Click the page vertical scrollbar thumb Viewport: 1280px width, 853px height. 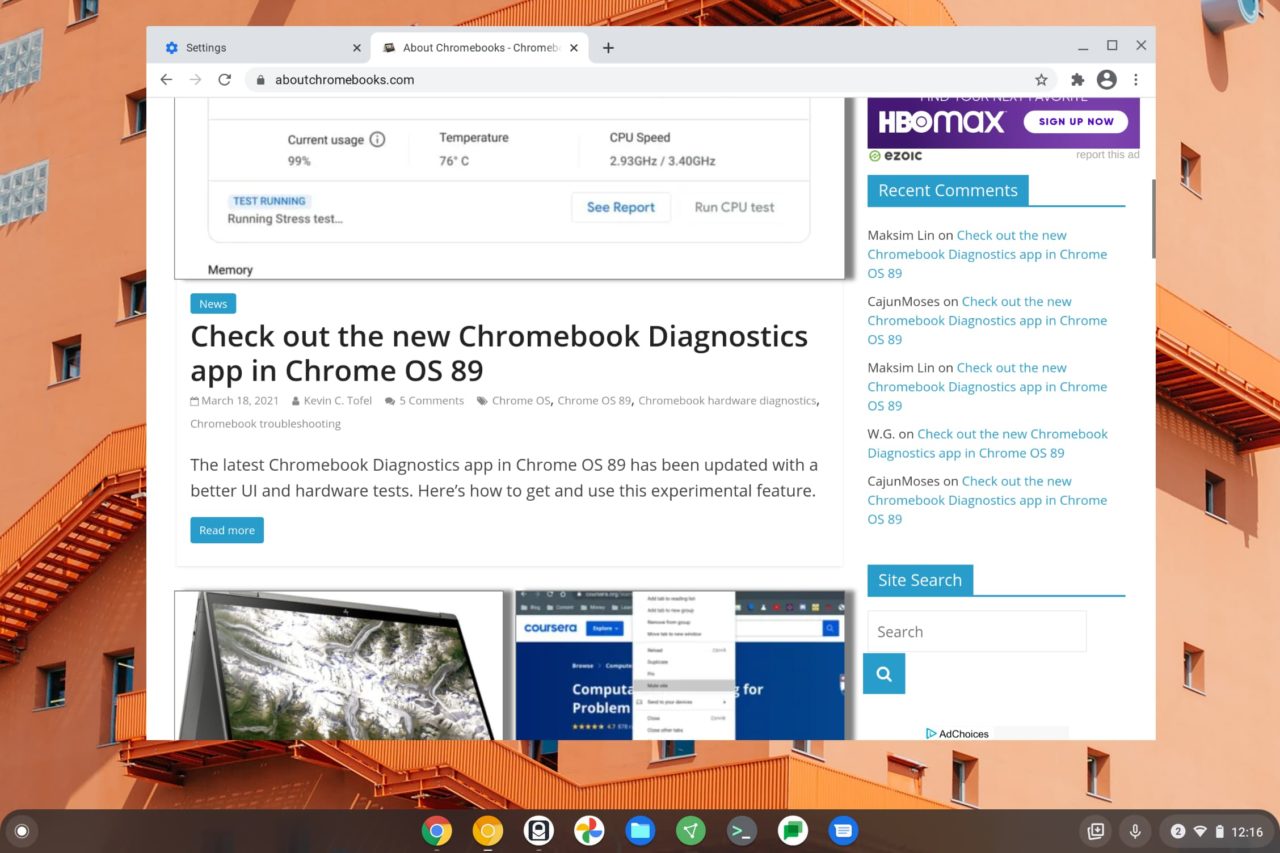[1152, 219]
